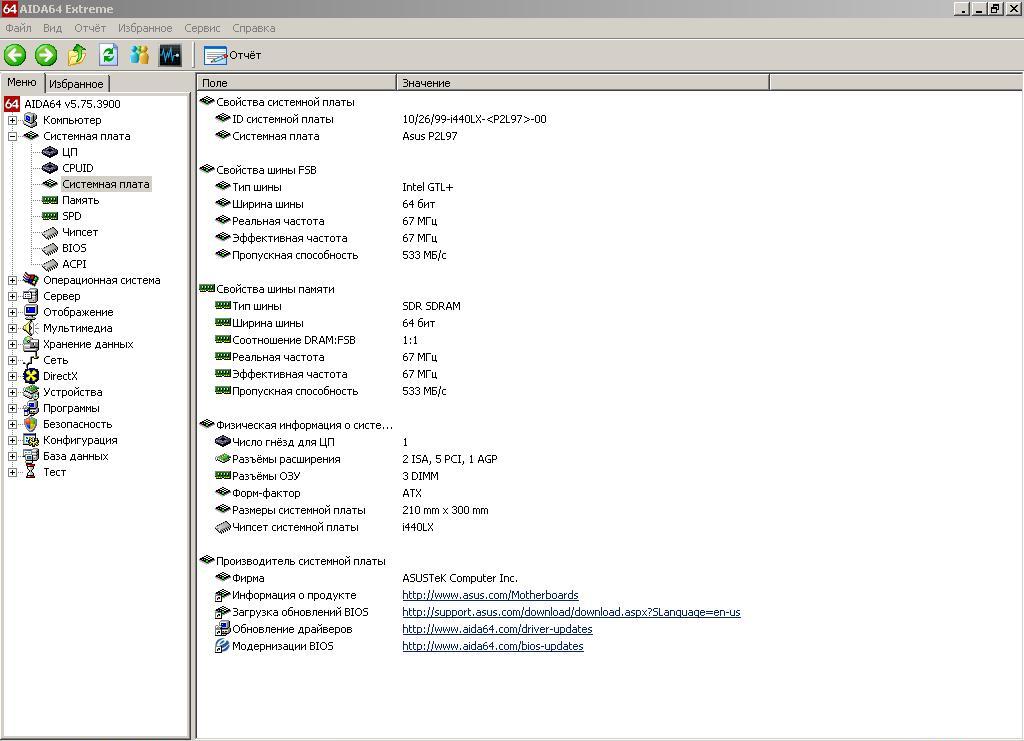Select the CPUID chip icon
Screen dimensions: 1024x741
tap(50, 168)
